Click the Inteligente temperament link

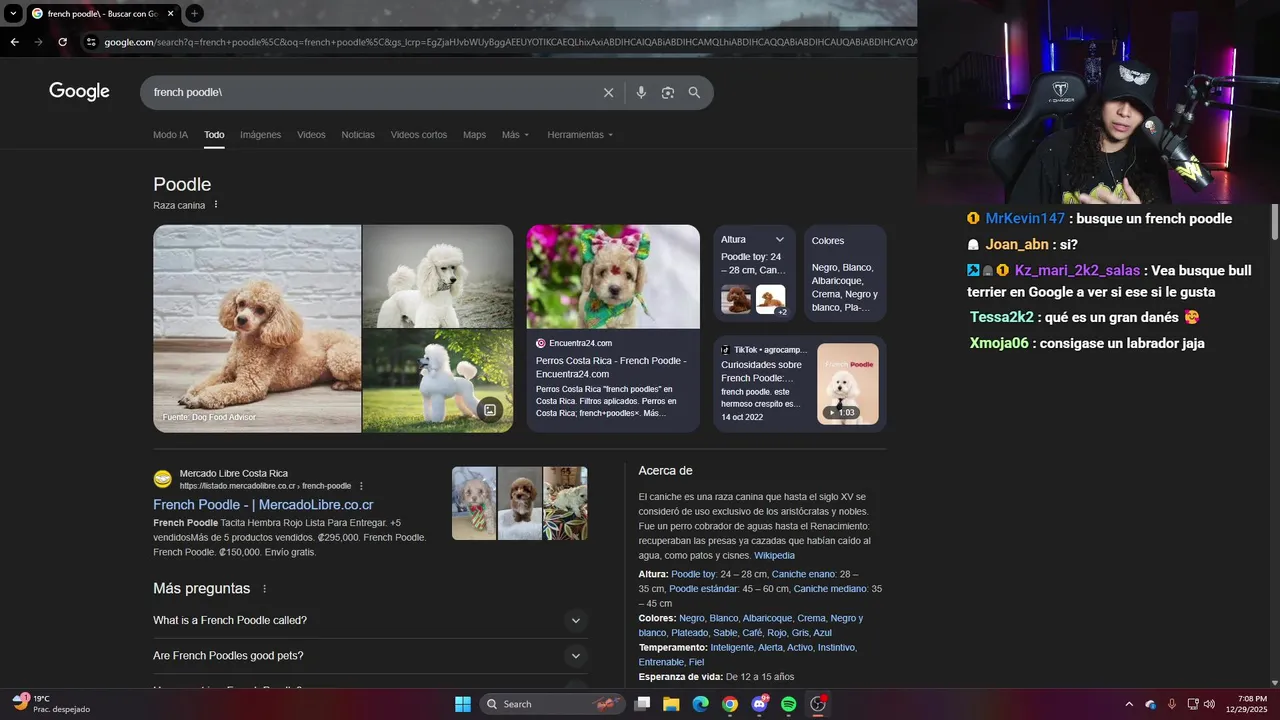[732, 648]
